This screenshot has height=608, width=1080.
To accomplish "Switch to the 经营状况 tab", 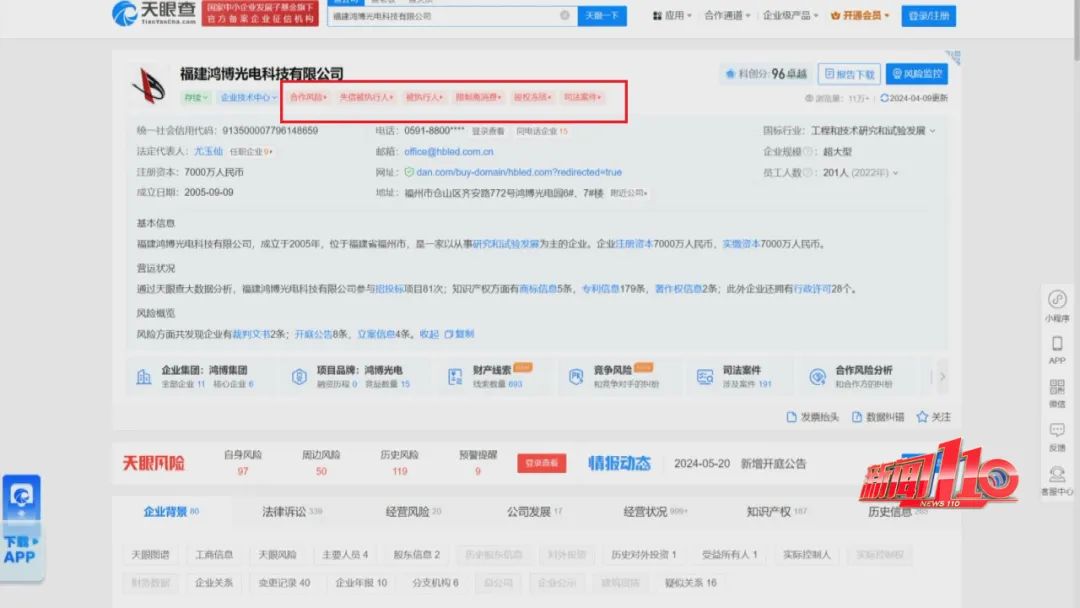I will tap(655, 512).
